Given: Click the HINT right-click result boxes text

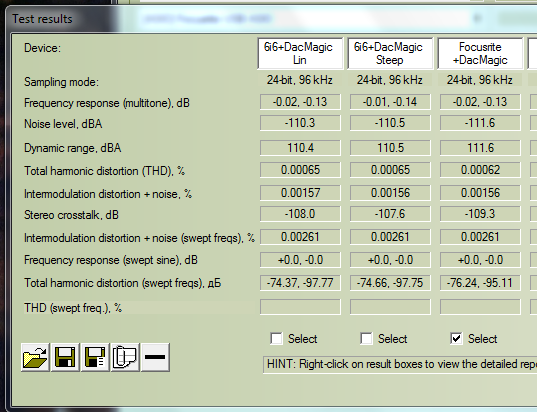Looking at the screenshot, I should pos(400,364).
